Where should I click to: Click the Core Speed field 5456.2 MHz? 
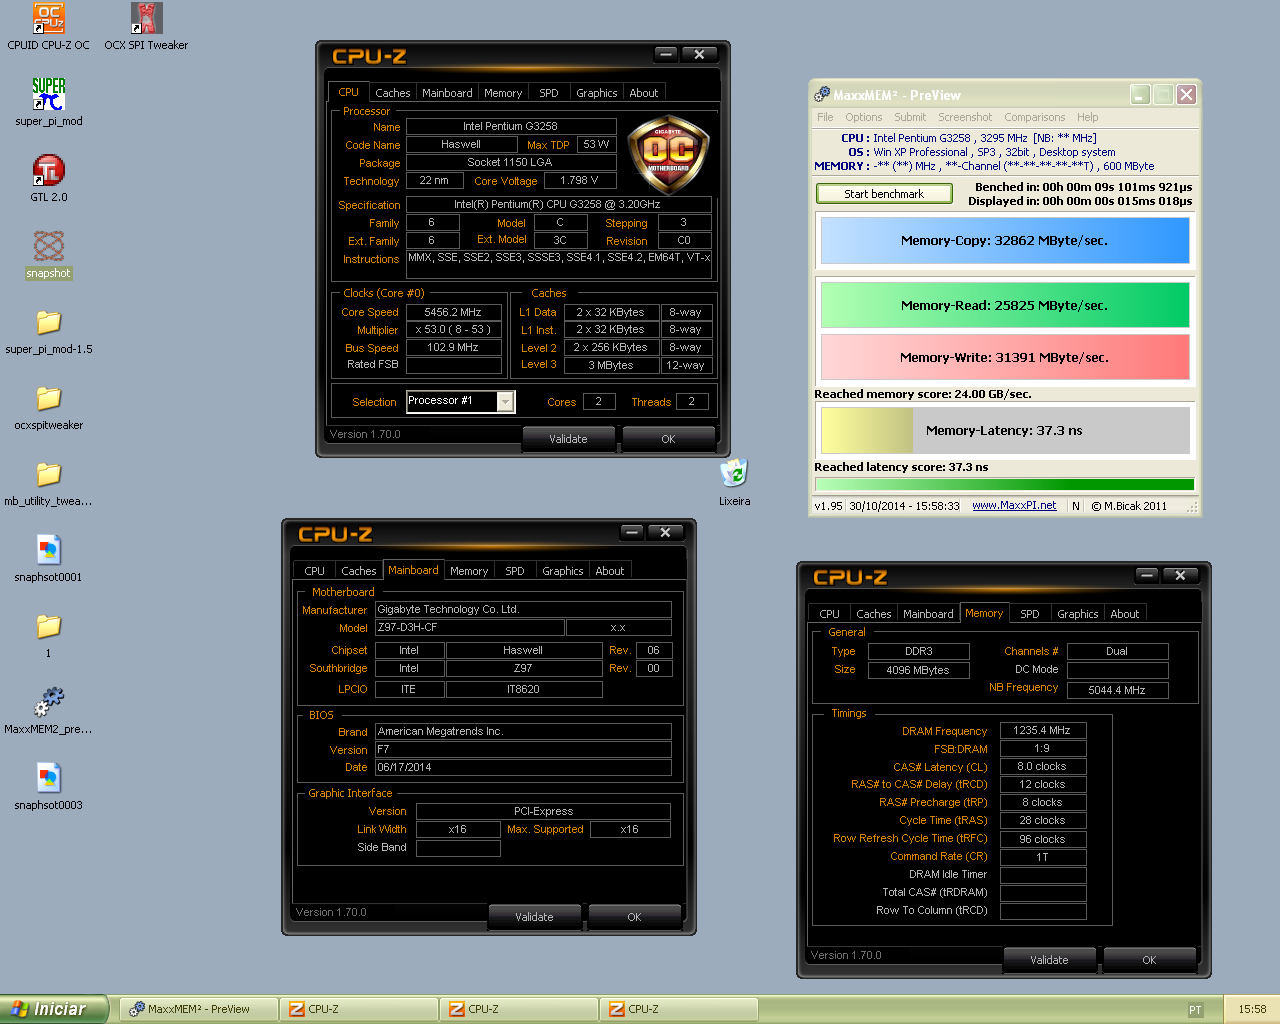[x=453, y=312]
